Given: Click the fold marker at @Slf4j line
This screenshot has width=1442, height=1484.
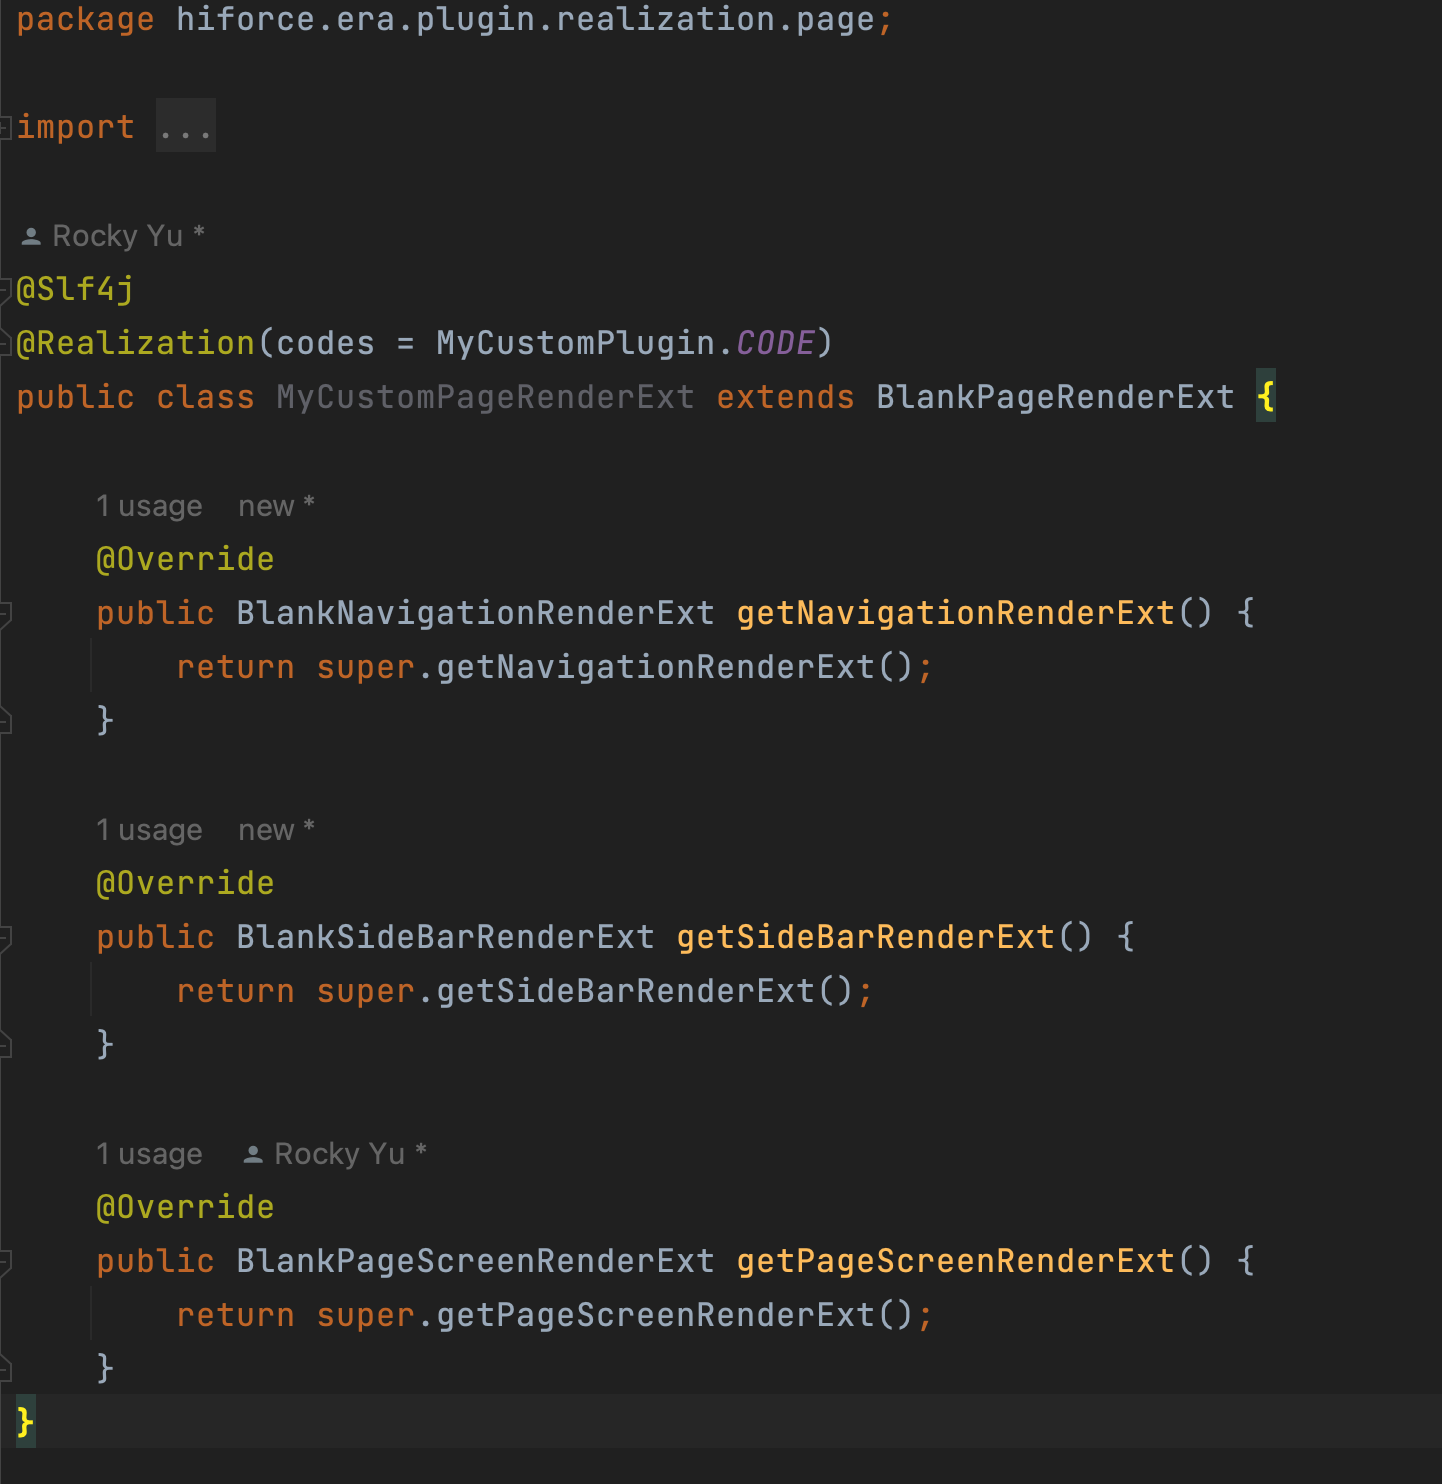Looking at the screenshot, I should point(5,290).
